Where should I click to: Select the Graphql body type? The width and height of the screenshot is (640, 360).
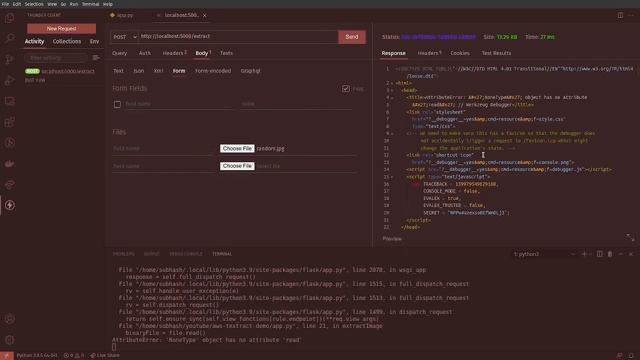[250, 71]
